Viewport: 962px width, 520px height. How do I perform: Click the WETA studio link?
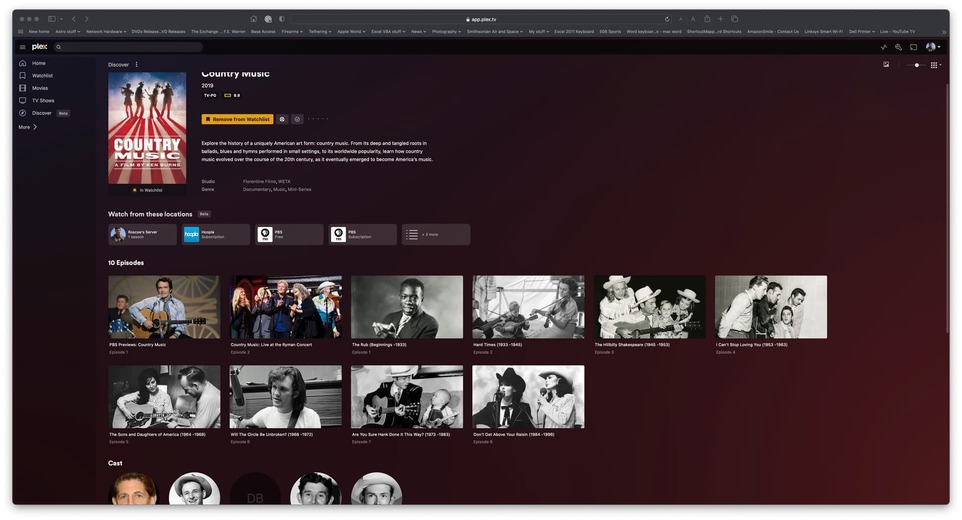point(285,182)
